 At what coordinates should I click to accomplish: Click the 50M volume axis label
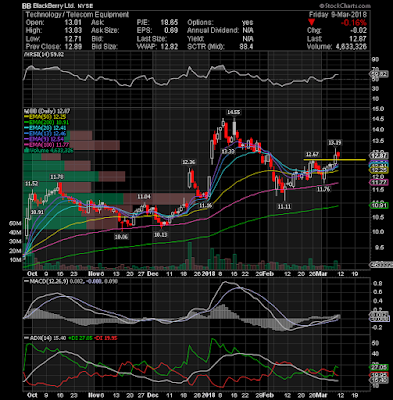point(15,223)
